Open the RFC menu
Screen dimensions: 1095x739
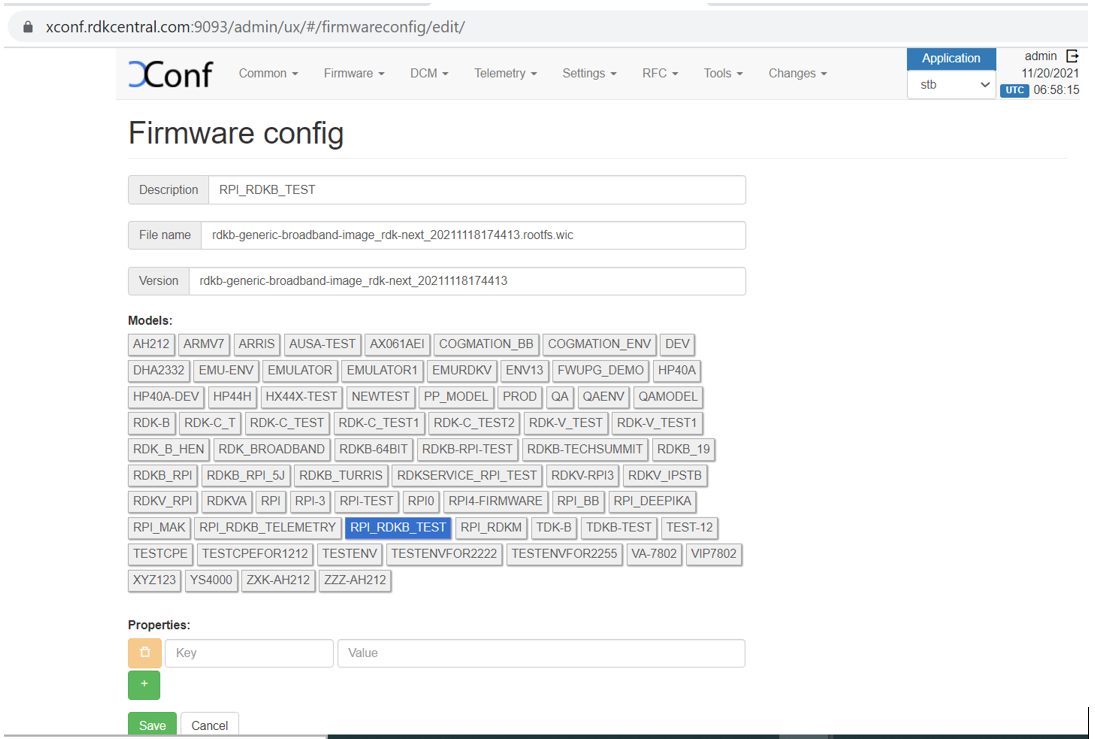point(660,74)
